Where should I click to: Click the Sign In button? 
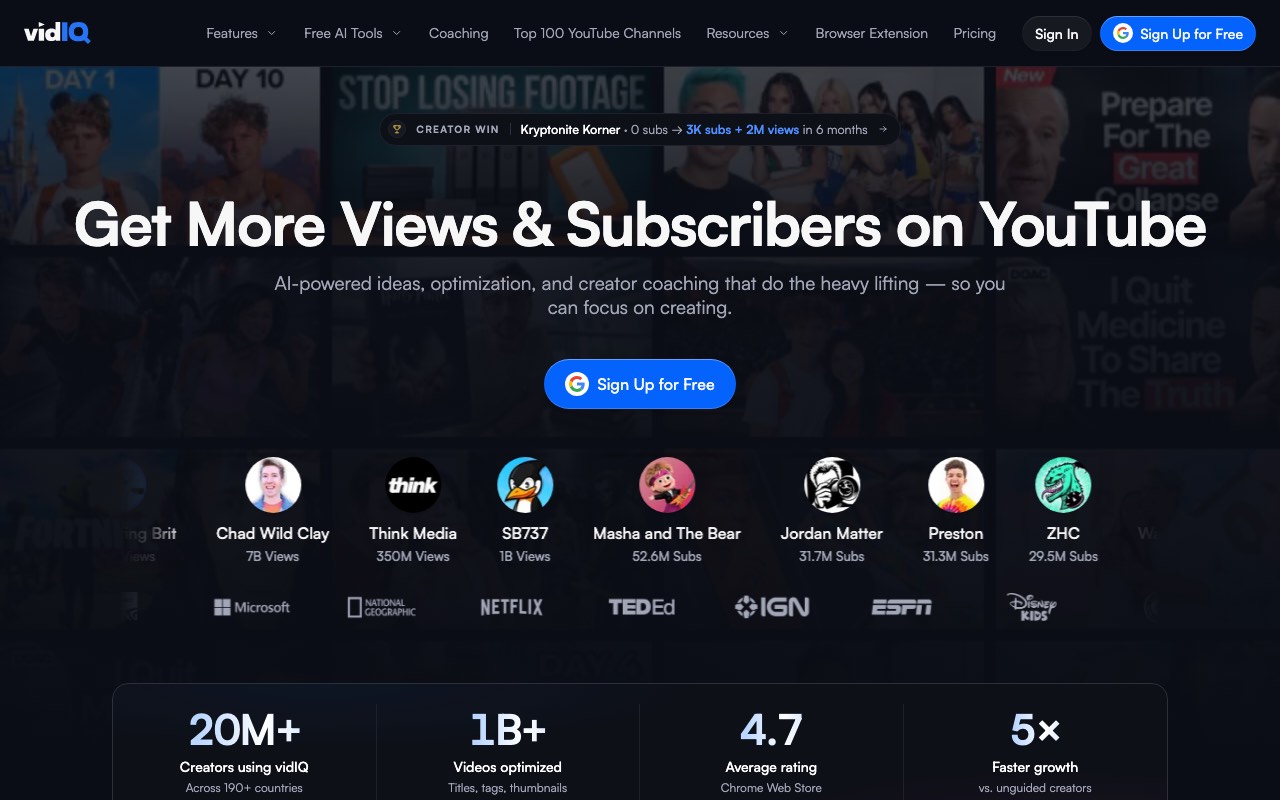coord(1057,34)
